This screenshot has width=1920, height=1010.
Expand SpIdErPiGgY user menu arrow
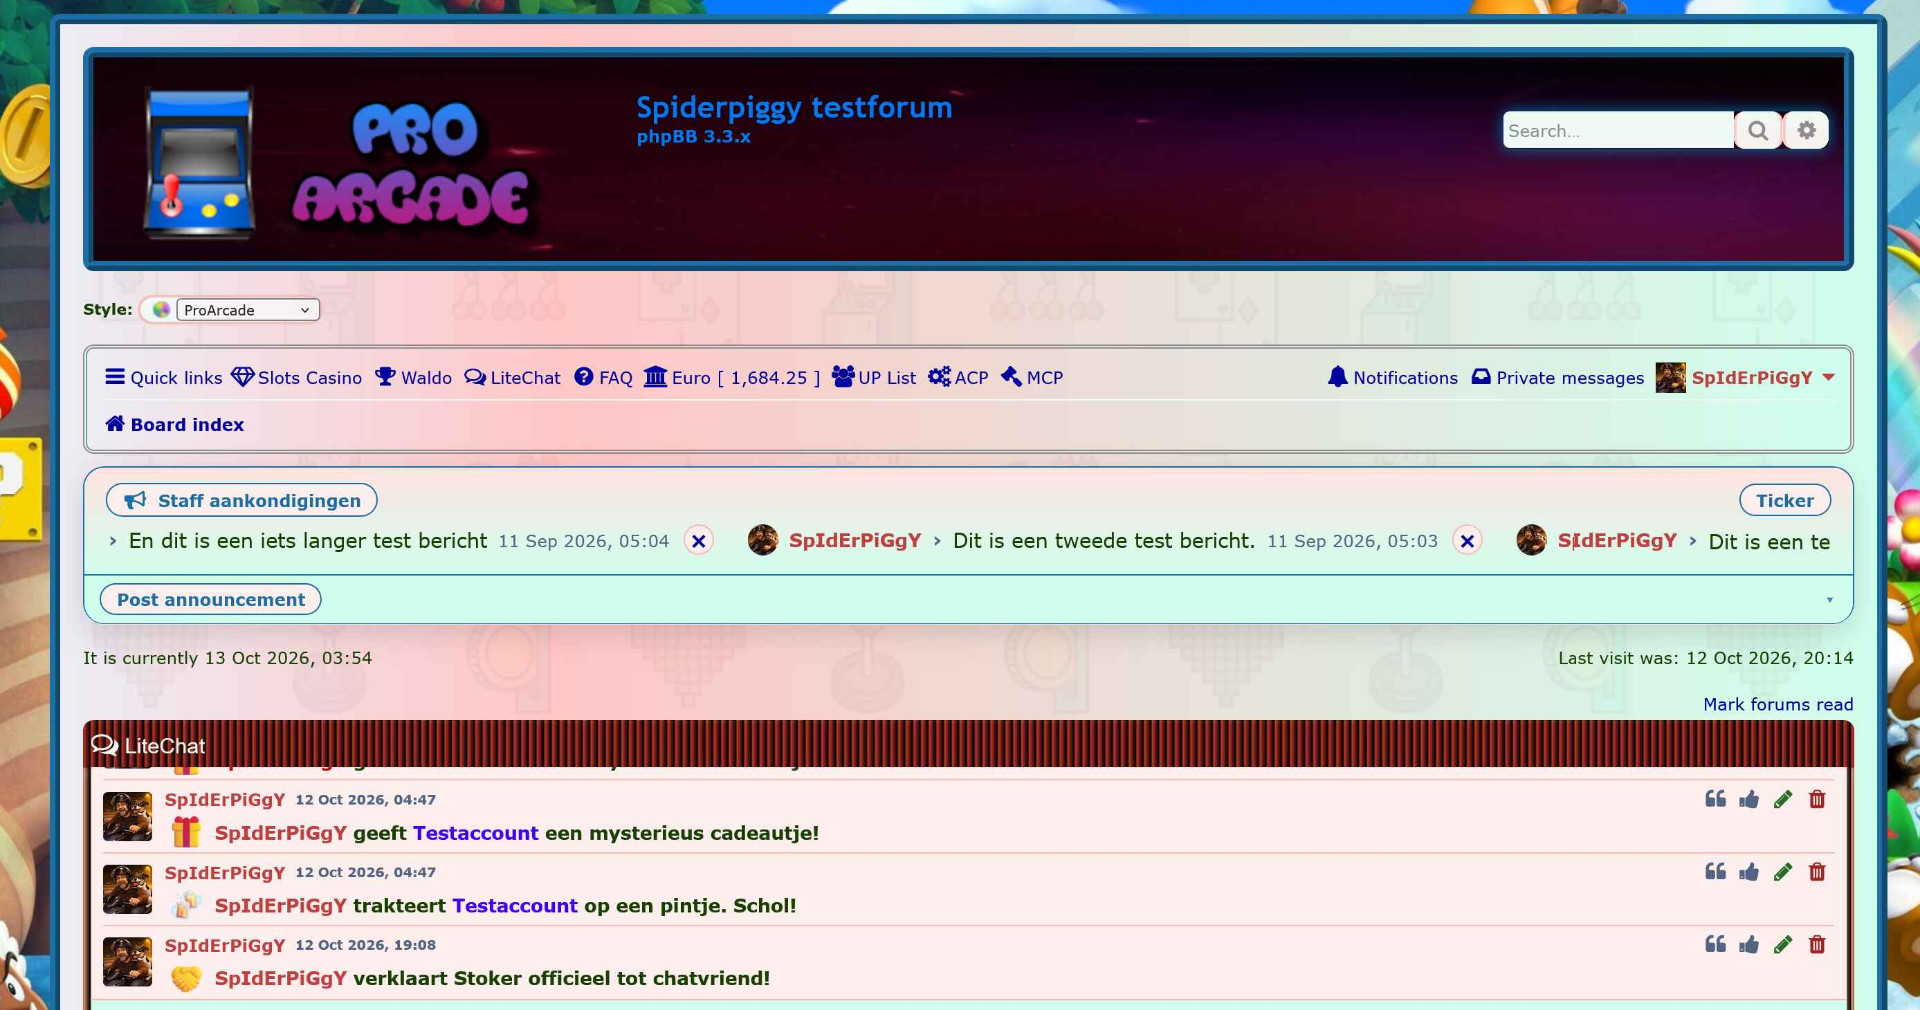click(1829, 378)
